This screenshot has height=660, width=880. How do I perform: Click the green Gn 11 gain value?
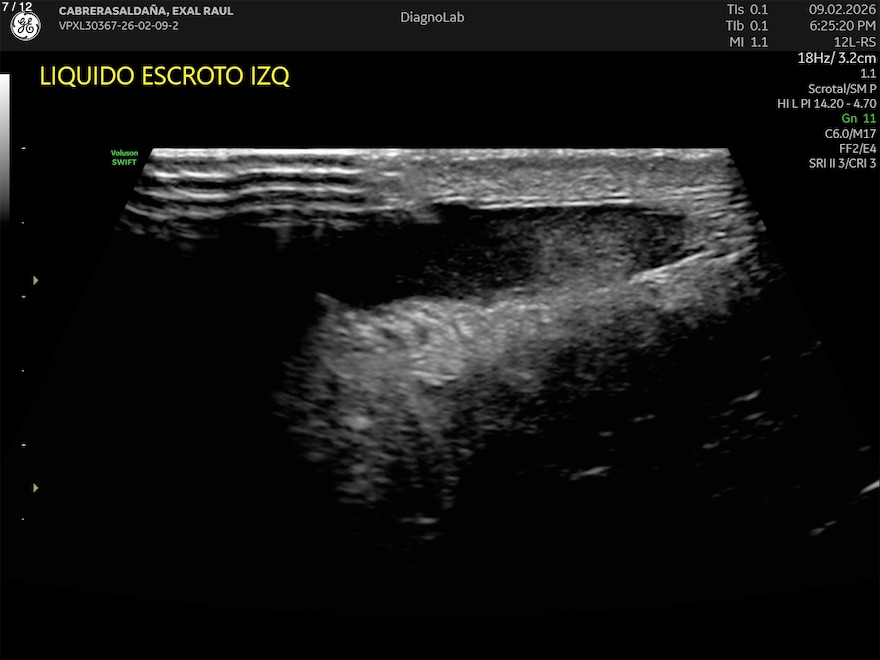(x=858, y=118)
